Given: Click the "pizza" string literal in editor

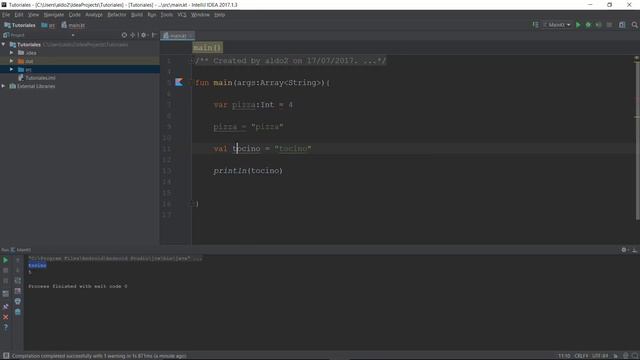Looking at the screenshot, I should (x=267, y=127).
